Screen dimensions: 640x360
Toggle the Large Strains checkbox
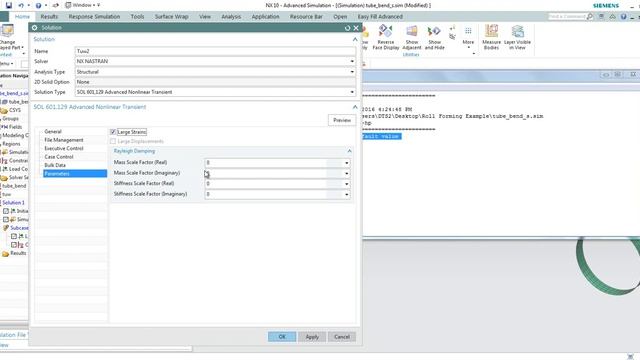113,132
